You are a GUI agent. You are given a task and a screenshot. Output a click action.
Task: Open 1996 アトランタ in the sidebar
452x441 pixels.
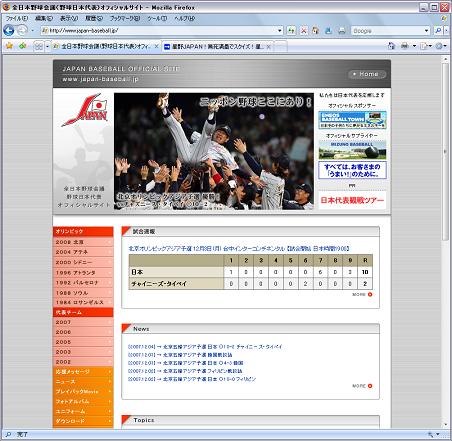[83, 273]
